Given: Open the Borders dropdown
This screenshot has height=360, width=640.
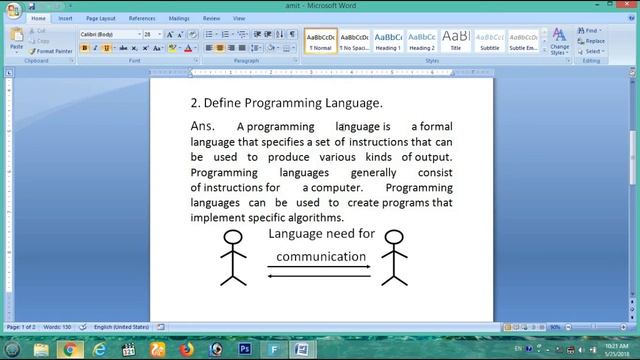Looking at the screenshot, I should click(293, 48).
